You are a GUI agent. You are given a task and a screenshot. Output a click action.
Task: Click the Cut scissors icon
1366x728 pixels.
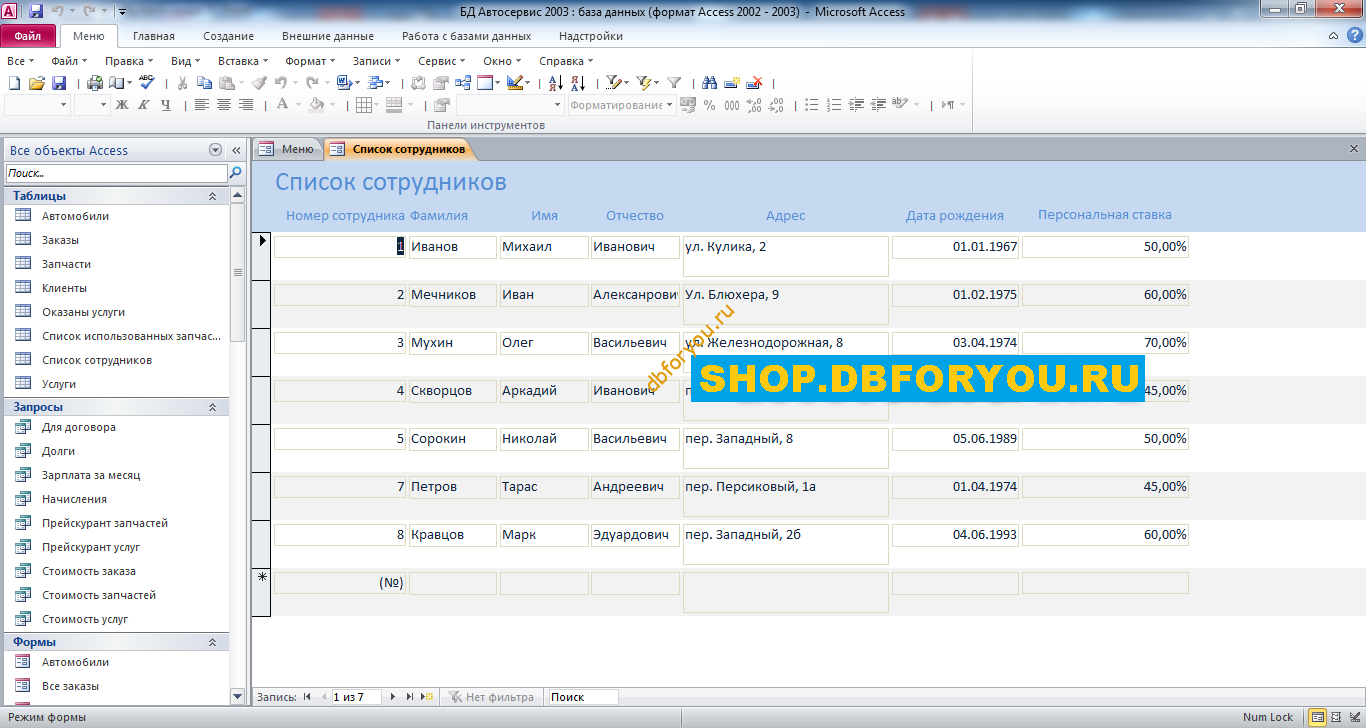pyautogui.click(x=182, y=83)
